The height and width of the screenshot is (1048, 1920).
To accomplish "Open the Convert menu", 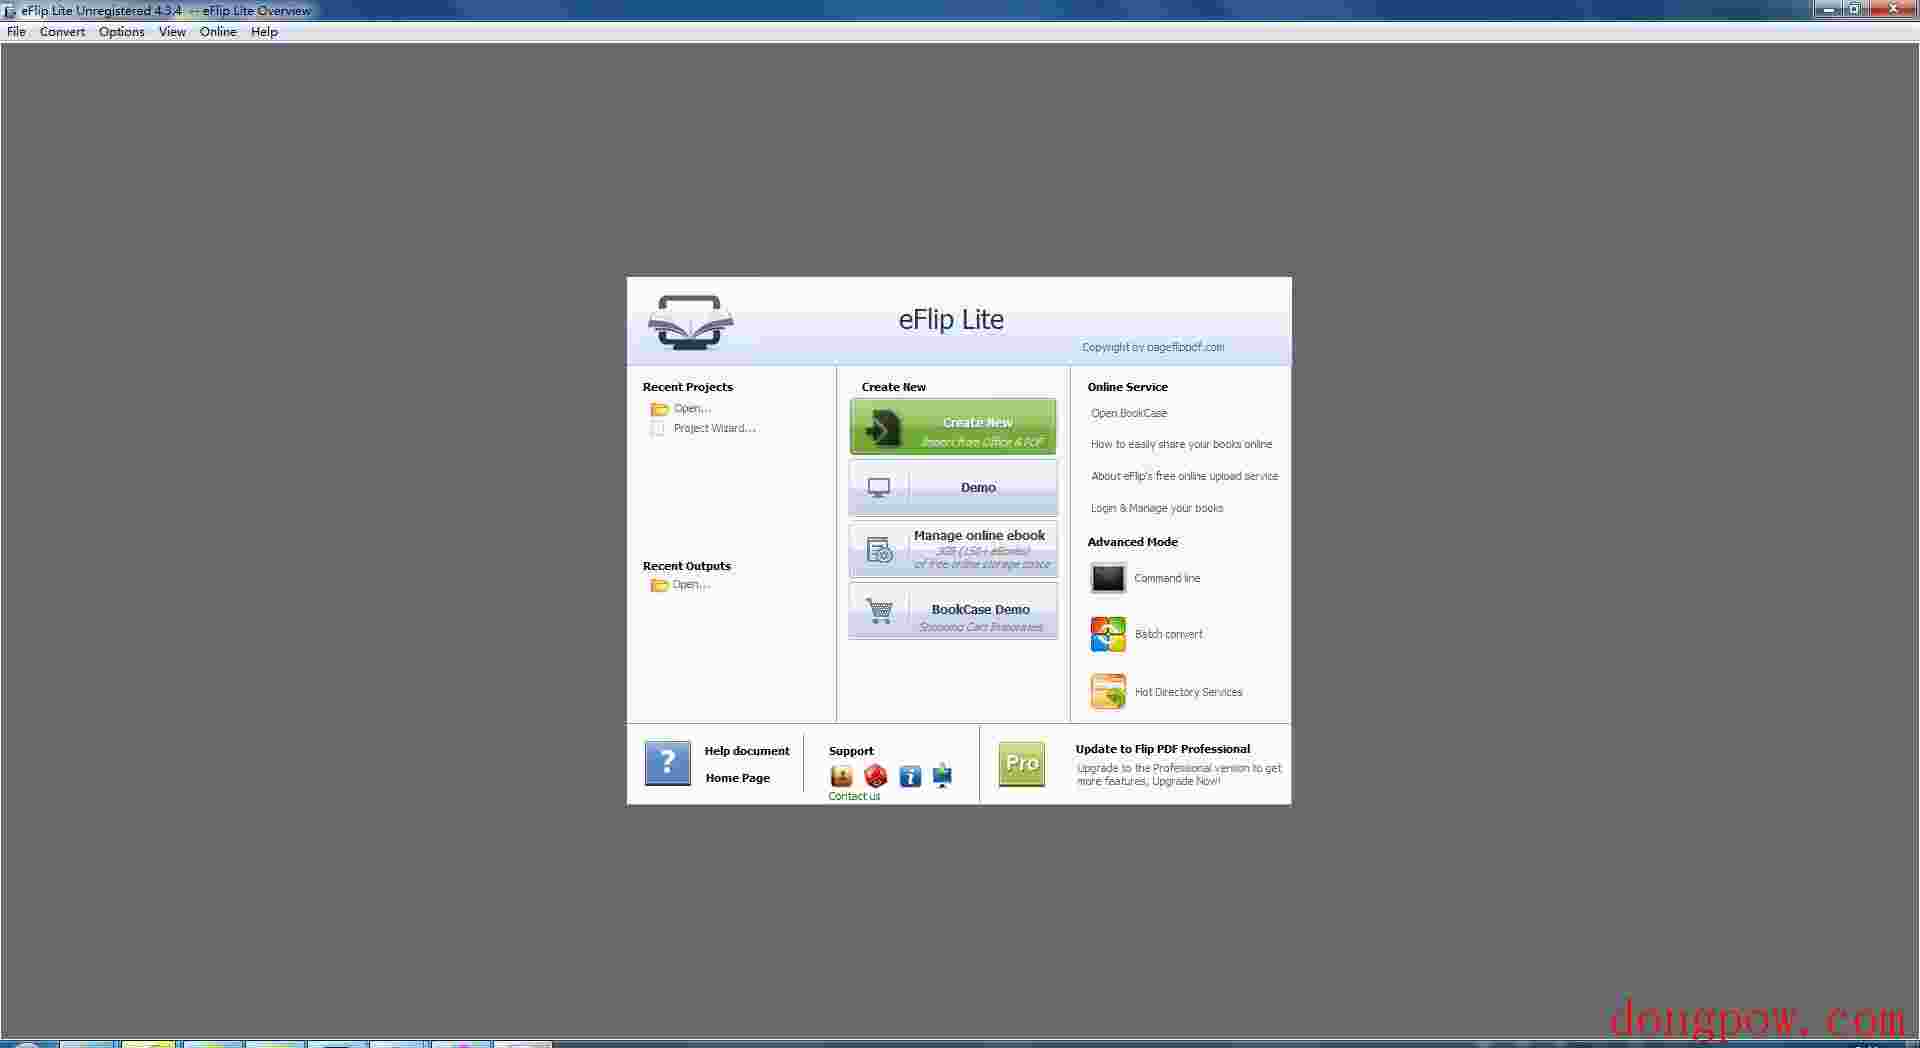I will coord(62,32).
